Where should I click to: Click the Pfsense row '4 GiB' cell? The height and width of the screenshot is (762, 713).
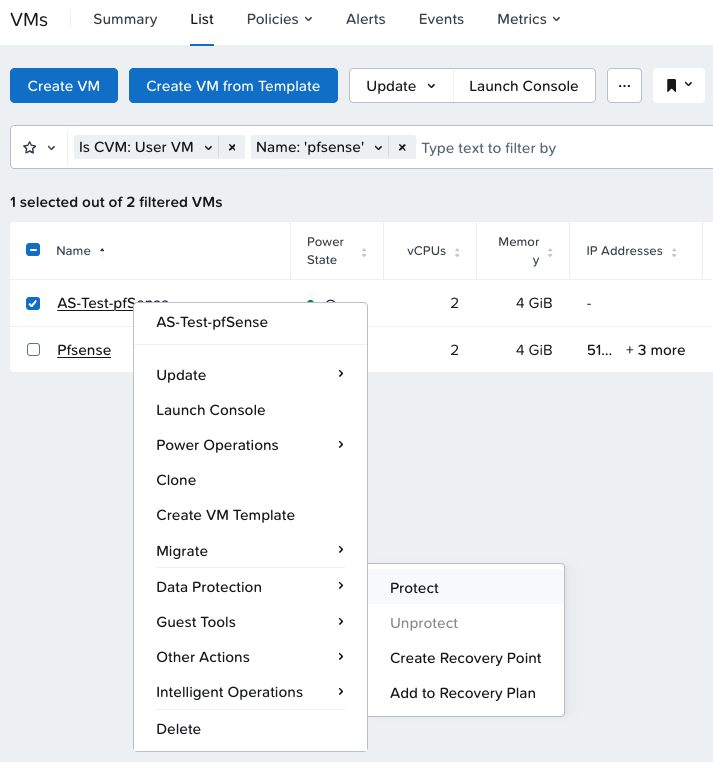[534, 350]
